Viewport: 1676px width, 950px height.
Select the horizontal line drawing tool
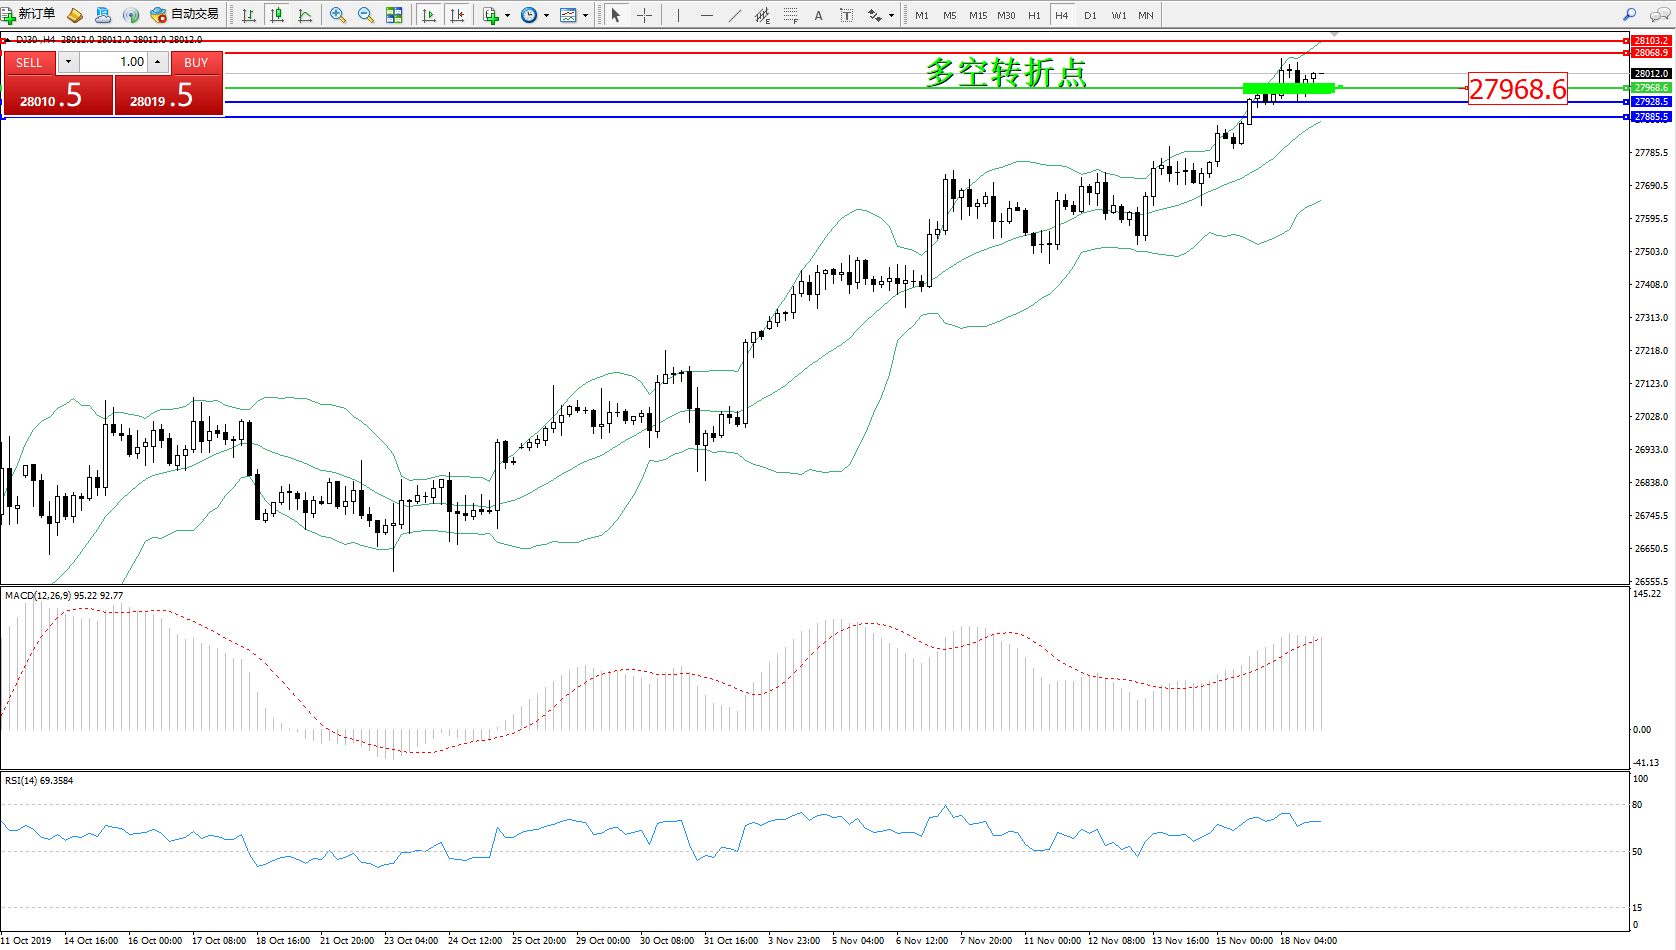point(707,15)
